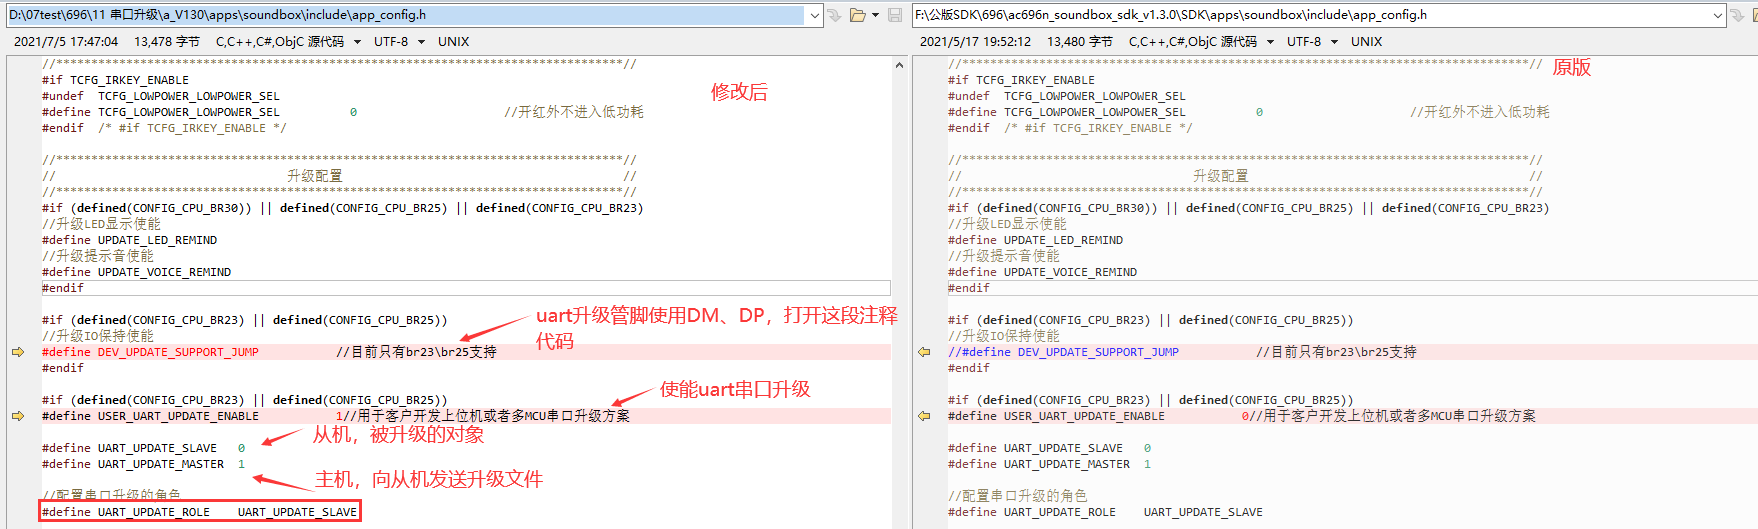Click right pane '#define UPDATE_LED_REMIND' line
Viewport: 1758px width, 529px height.
click(1035, 240)
